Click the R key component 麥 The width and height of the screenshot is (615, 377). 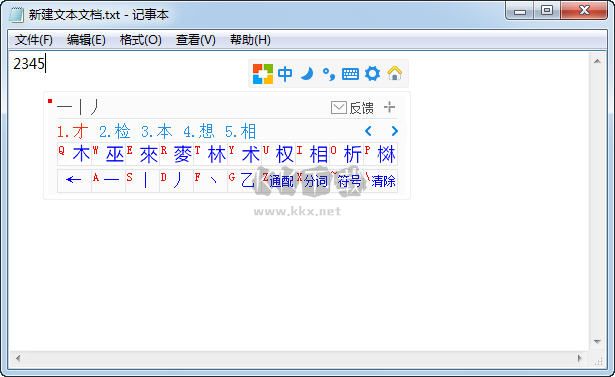click(176, 154)
